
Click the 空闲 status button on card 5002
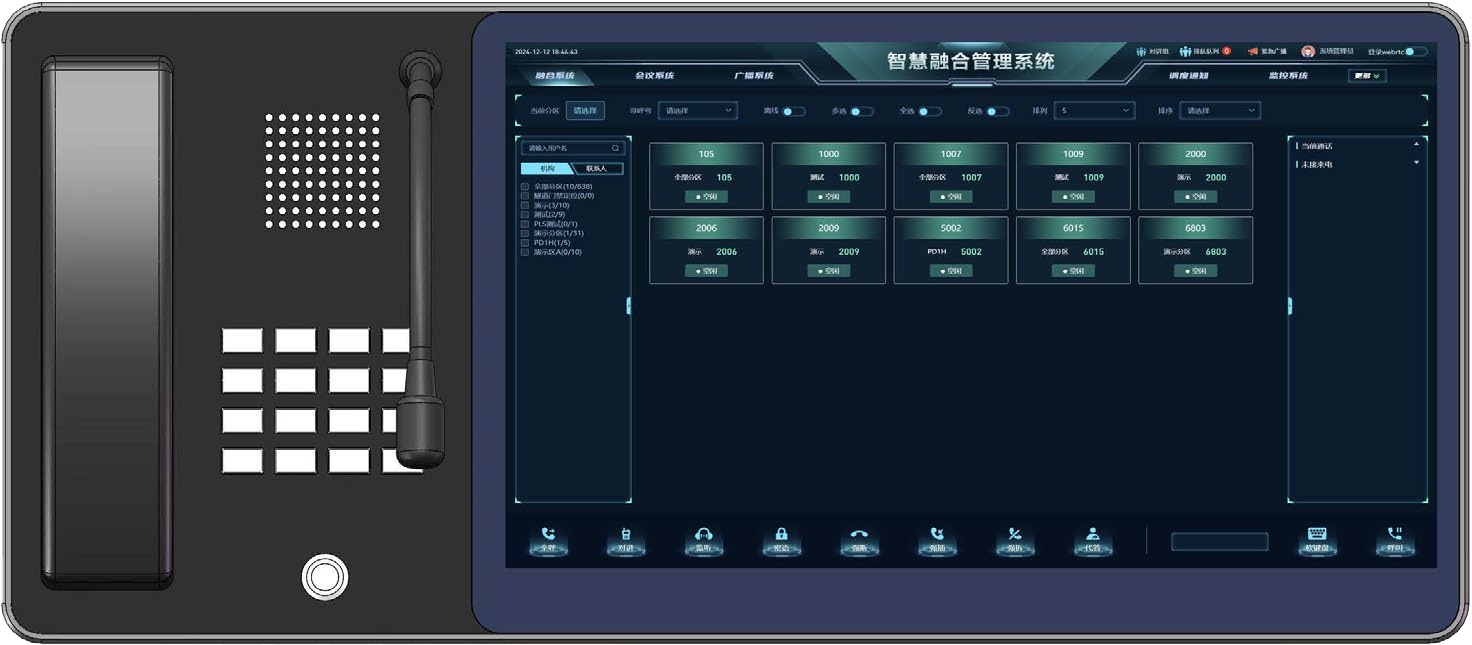pyautogui.click(x=951, y=271)
